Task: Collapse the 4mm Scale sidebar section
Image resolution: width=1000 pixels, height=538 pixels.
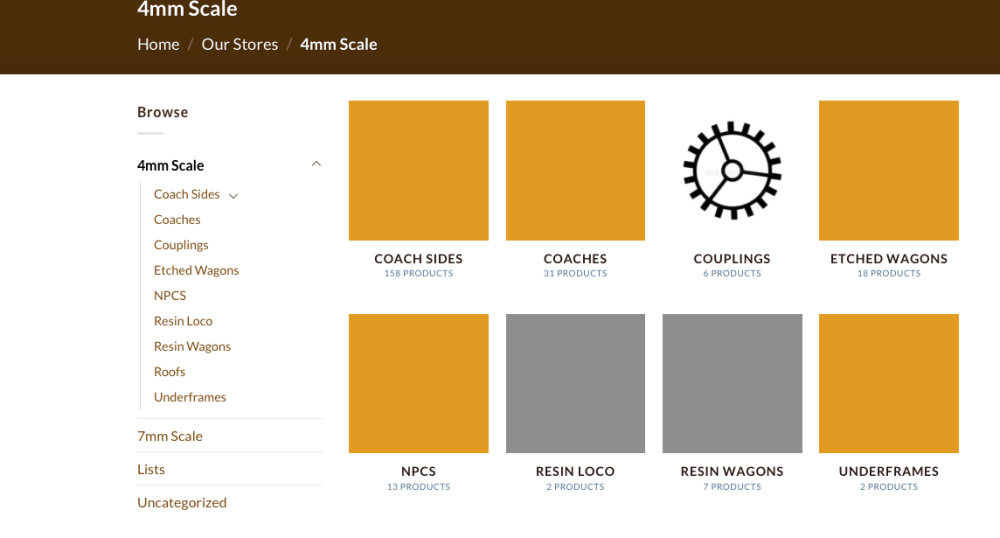Action: pos(316,164)
